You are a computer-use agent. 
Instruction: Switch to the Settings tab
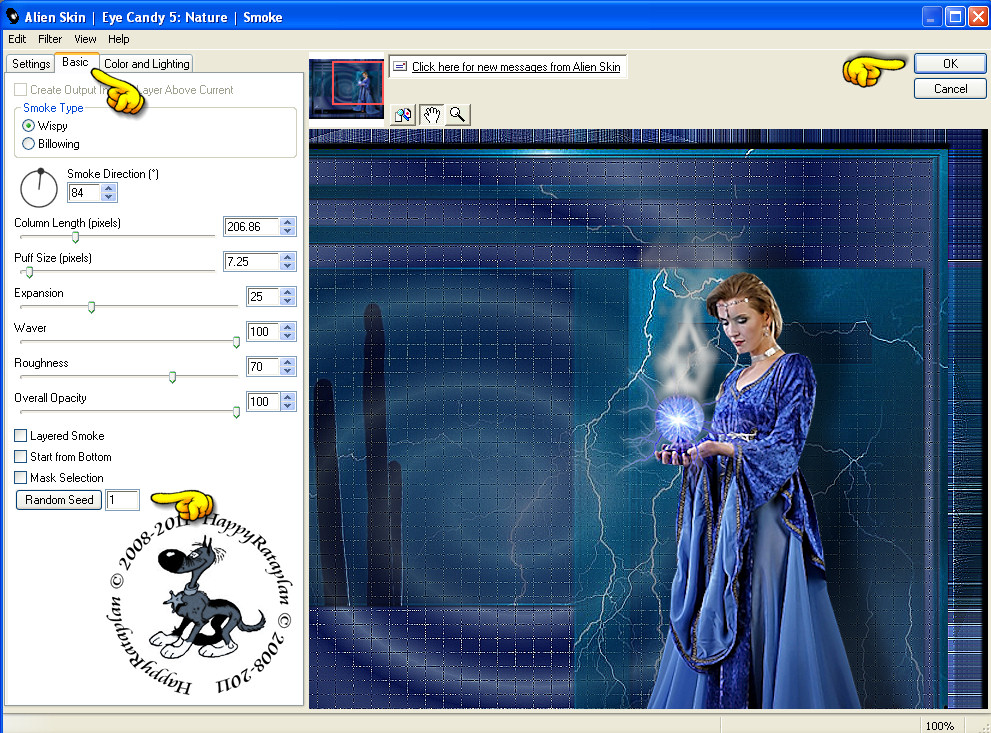tap(31, 63)
